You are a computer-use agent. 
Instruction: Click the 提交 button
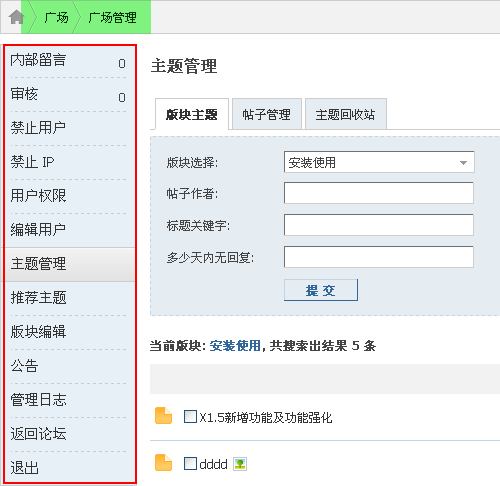click(321, 290)
